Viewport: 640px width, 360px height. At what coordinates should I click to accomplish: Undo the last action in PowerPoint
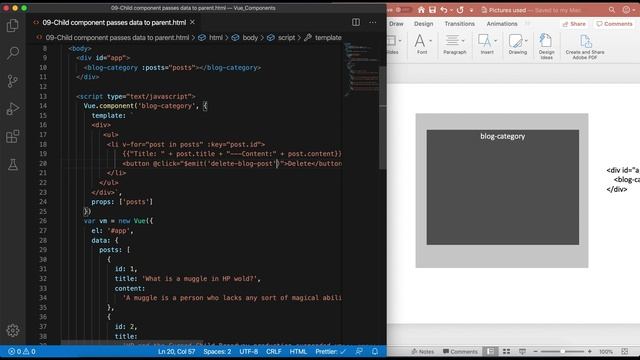444,10
